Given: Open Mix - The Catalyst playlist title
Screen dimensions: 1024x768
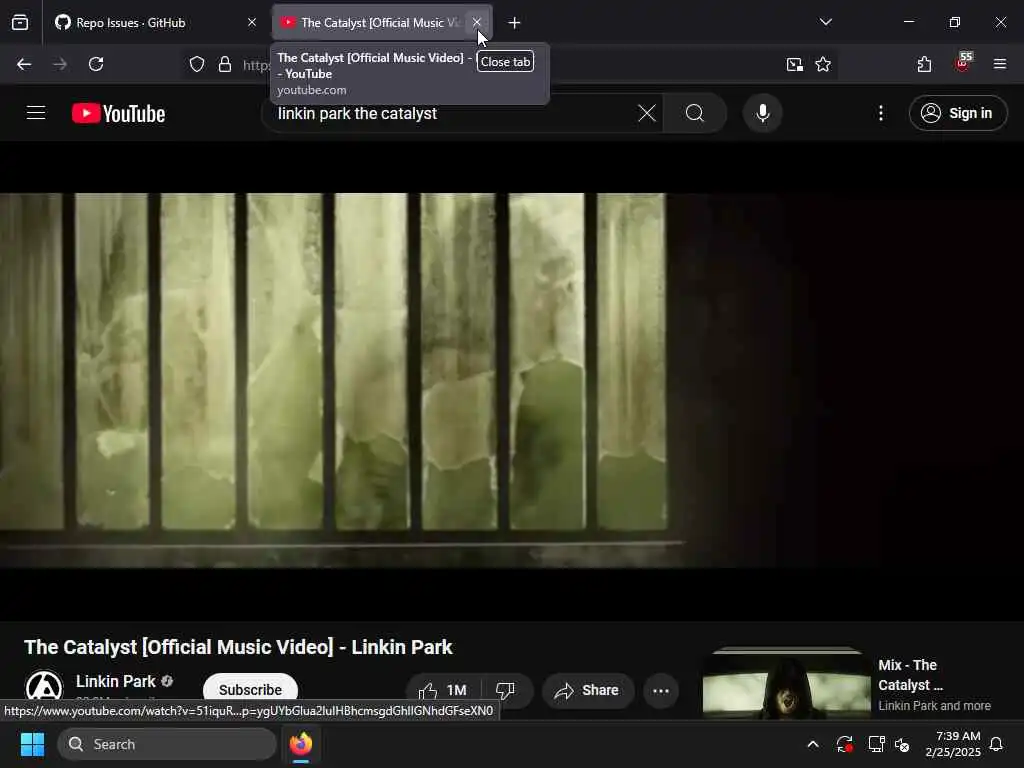Looking at the screenshot, I should tap(910, 675).
